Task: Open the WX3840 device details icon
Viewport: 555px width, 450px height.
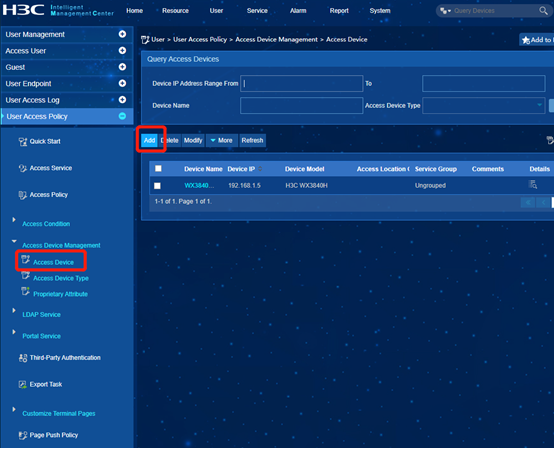Action: [533, 184]
